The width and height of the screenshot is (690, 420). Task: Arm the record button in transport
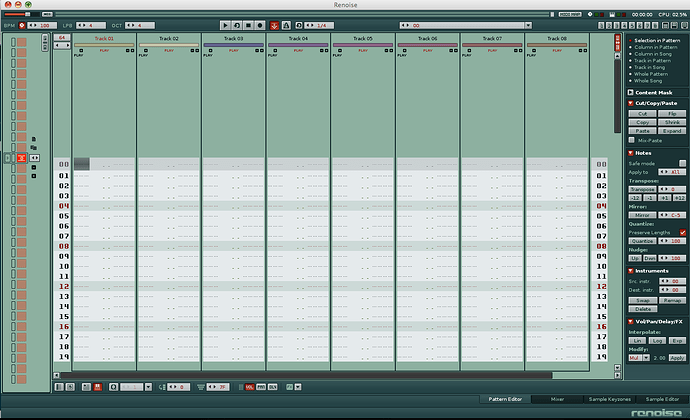click(x=260, y=26)
